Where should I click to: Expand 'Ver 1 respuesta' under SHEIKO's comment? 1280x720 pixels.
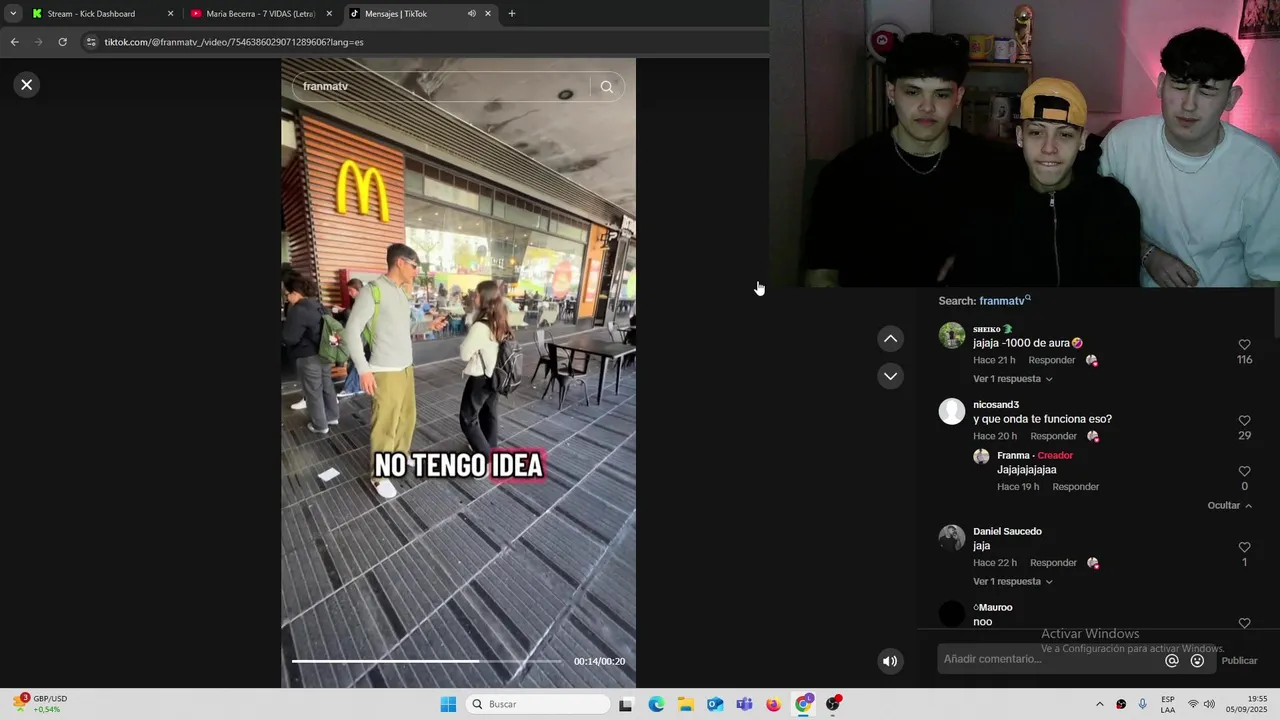pyautogui.click(x=1012, y=379)
